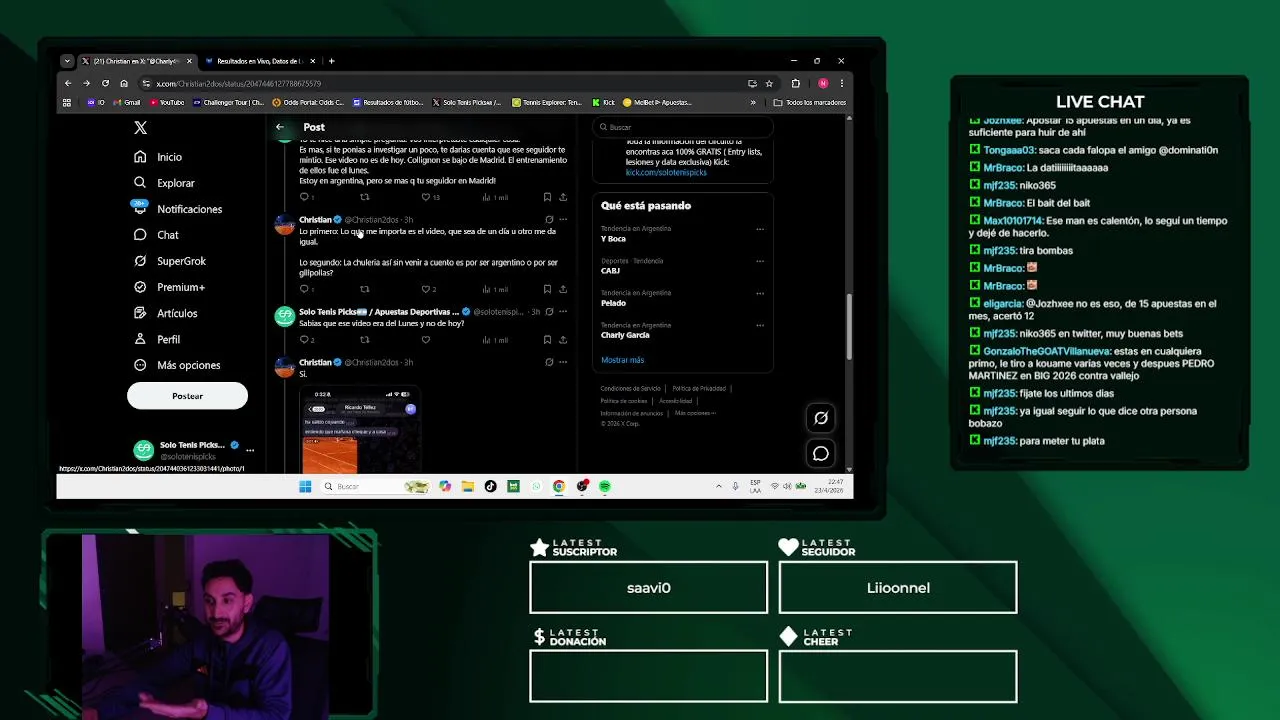Bookmark the Solo Tenis Picks tweet
1280x720 pixels.
tap(547, 340)
